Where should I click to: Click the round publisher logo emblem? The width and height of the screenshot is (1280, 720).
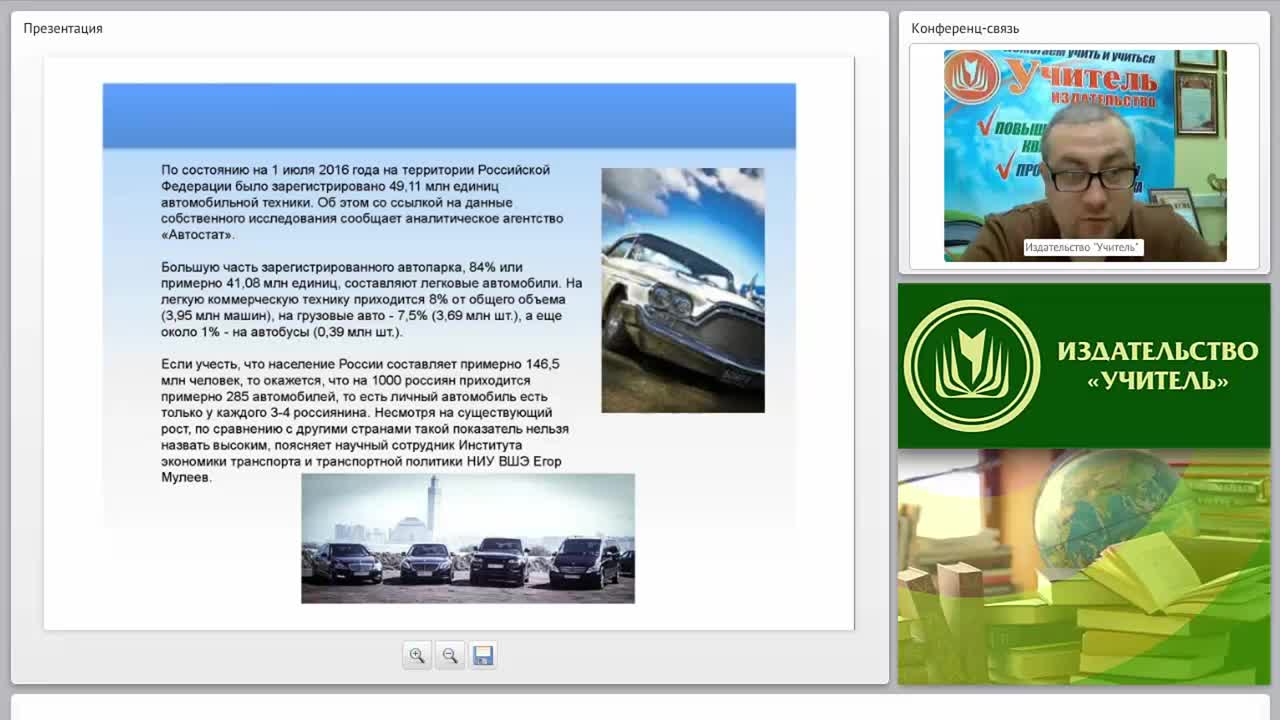coord(972,366)
